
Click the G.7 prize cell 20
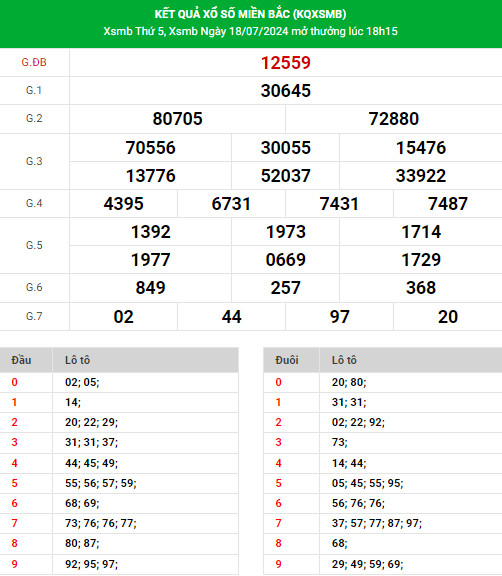pyautogui.click(x=448, y=317)
